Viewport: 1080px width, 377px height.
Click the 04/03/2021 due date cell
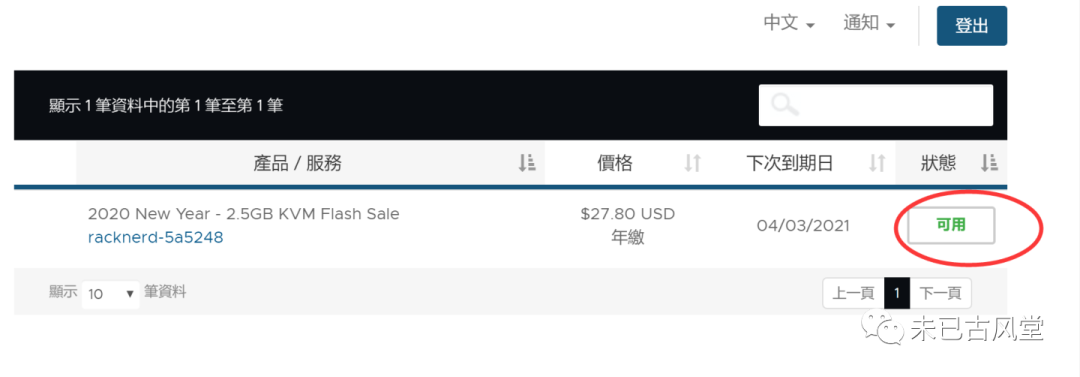tap(803, 225)
